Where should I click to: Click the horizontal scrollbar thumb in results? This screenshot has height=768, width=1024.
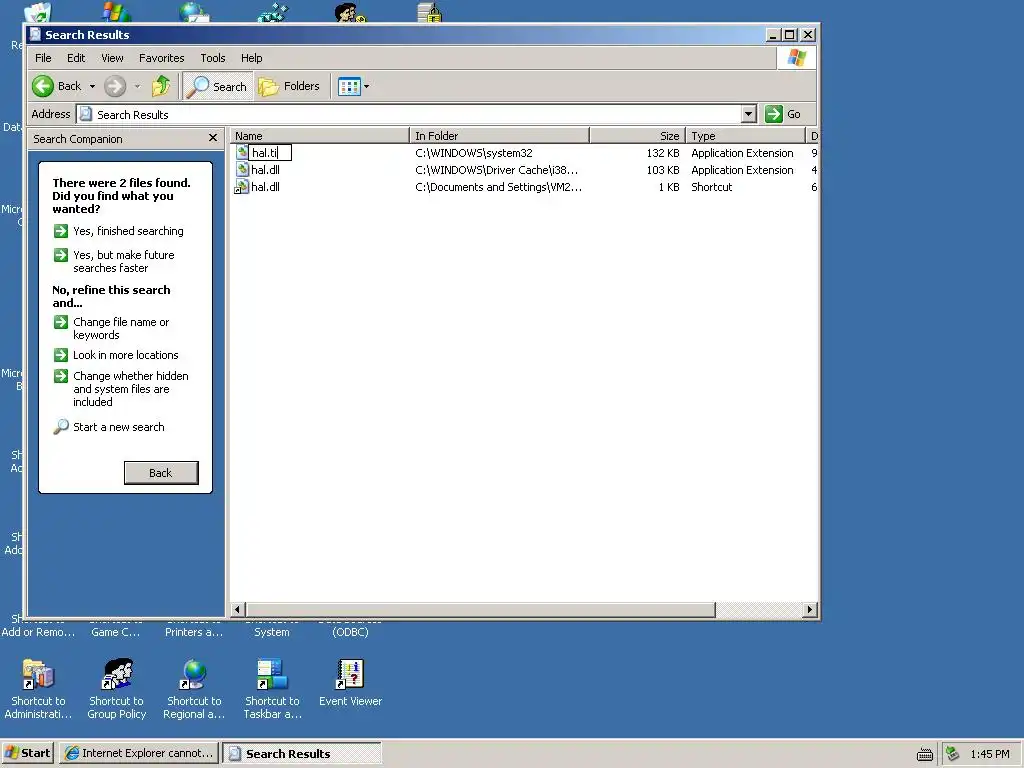tap(481, 609)
